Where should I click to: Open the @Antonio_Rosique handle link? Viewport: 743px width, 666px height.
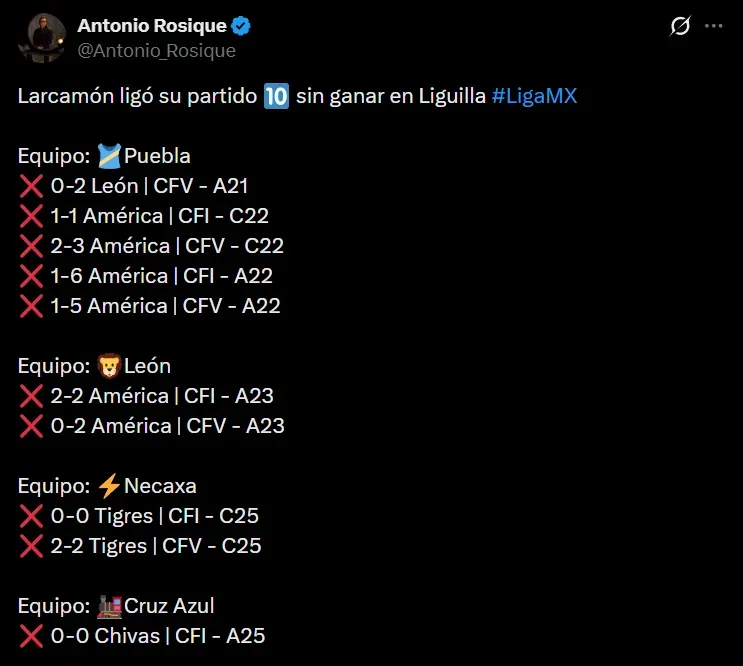157,50
